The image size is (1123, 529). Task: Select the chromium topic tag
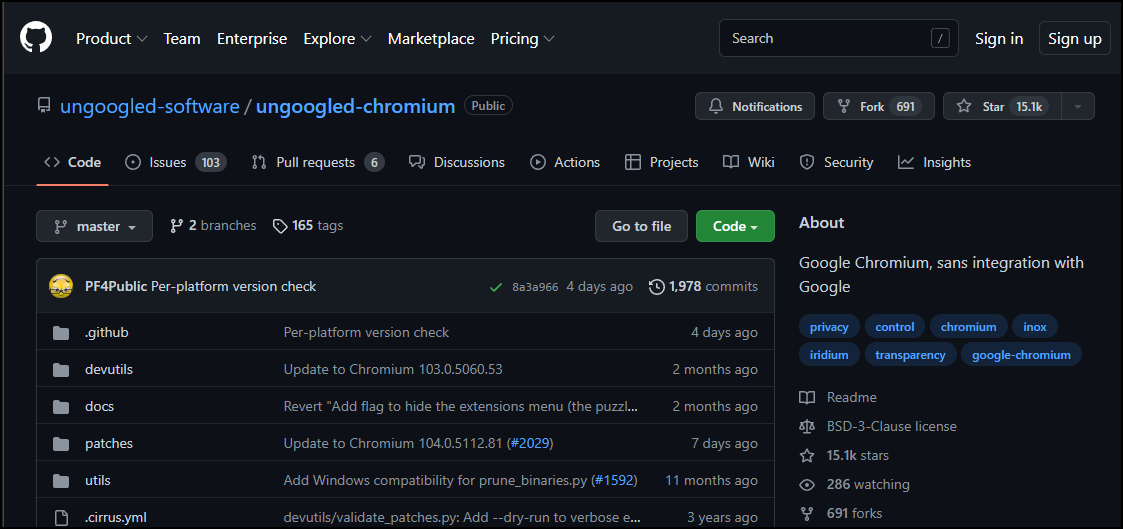(968, 327)
